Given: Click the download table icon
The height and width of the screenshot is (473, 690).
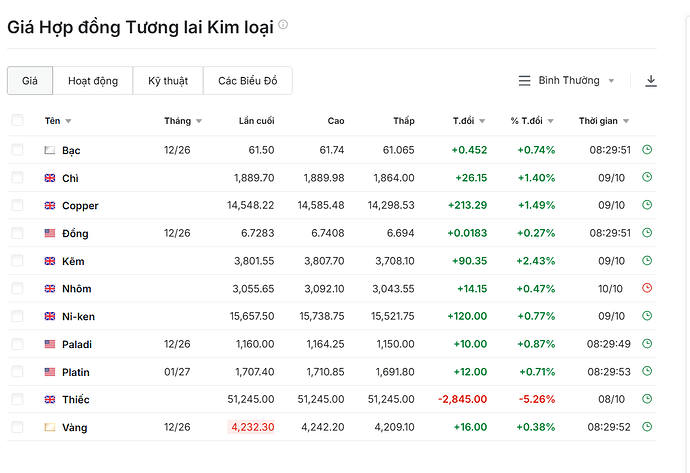Looking at the screenshot, I should [x=651, y=81].
